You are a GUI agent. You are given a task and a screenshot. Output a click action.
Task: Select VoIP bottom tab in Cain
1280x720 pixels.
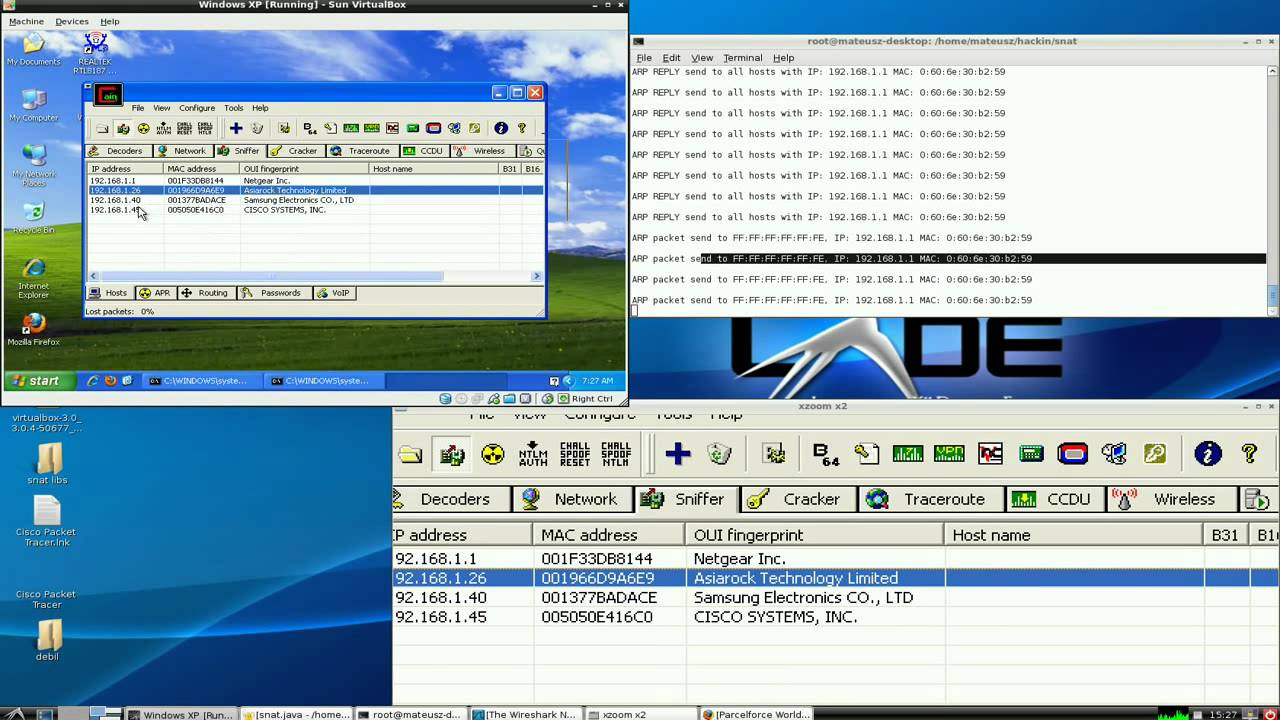coord(333,293)
